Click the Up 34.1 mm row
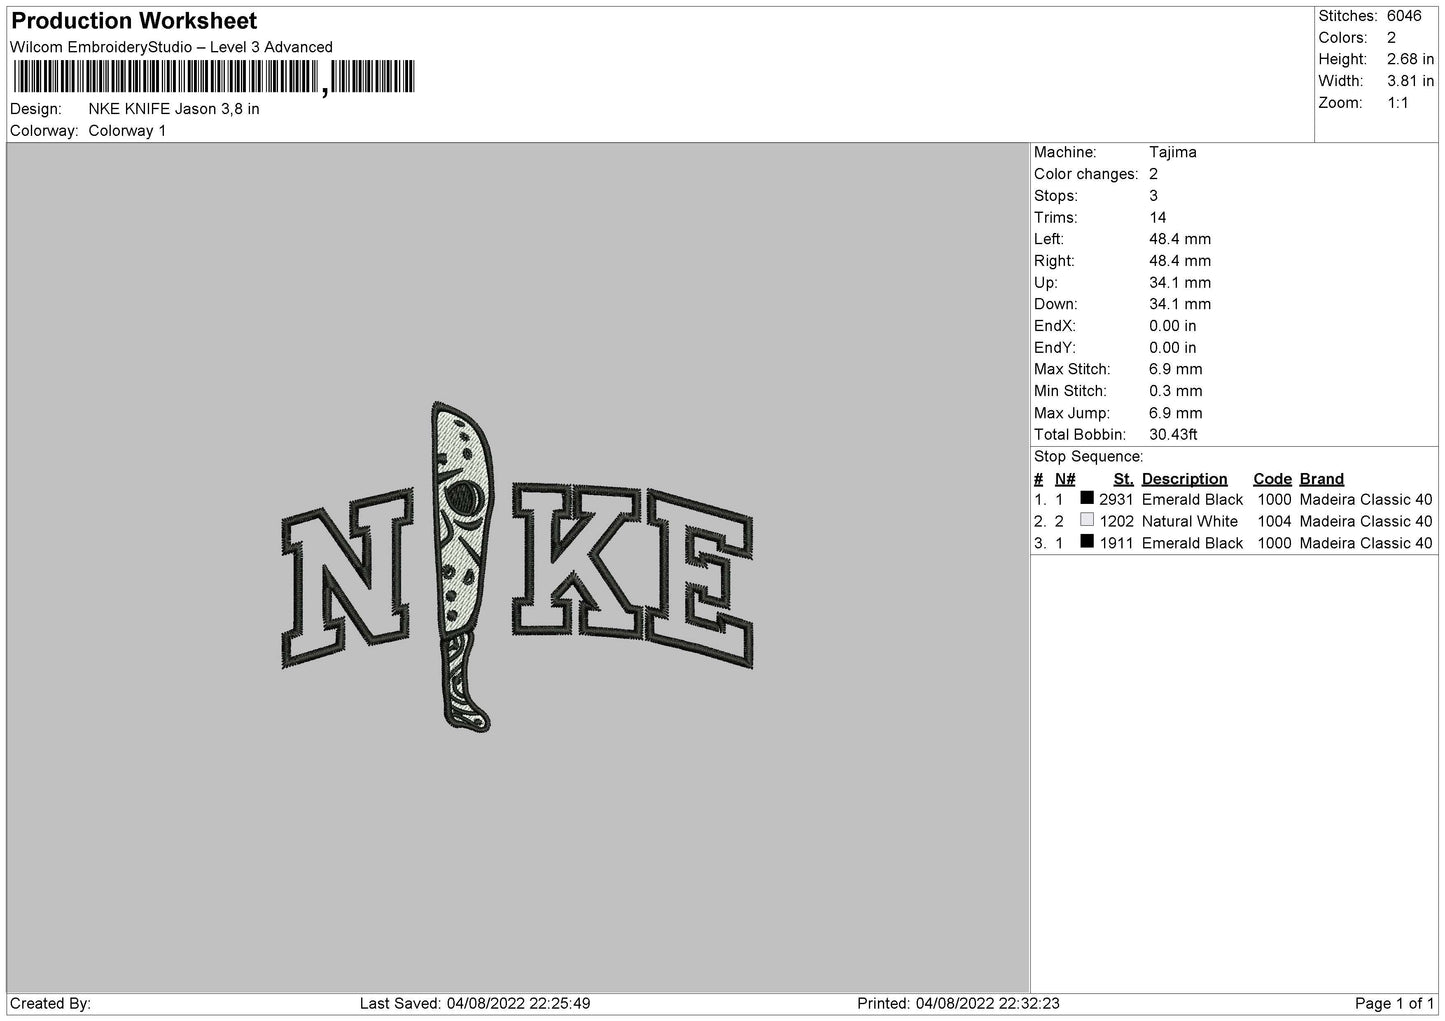The image size is (1445, 1021). (x=1122, y=283)
